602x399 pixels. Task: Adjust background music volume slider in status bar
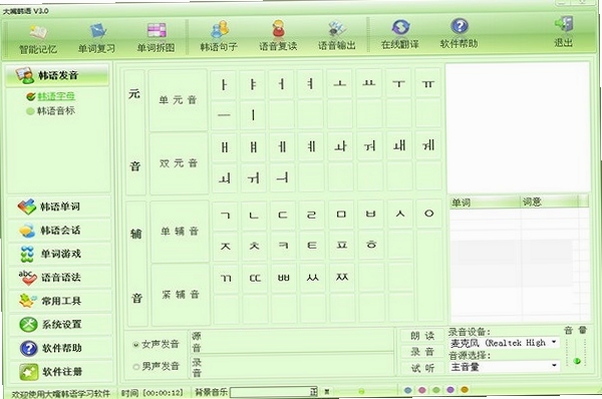click(x=361, y=391)
